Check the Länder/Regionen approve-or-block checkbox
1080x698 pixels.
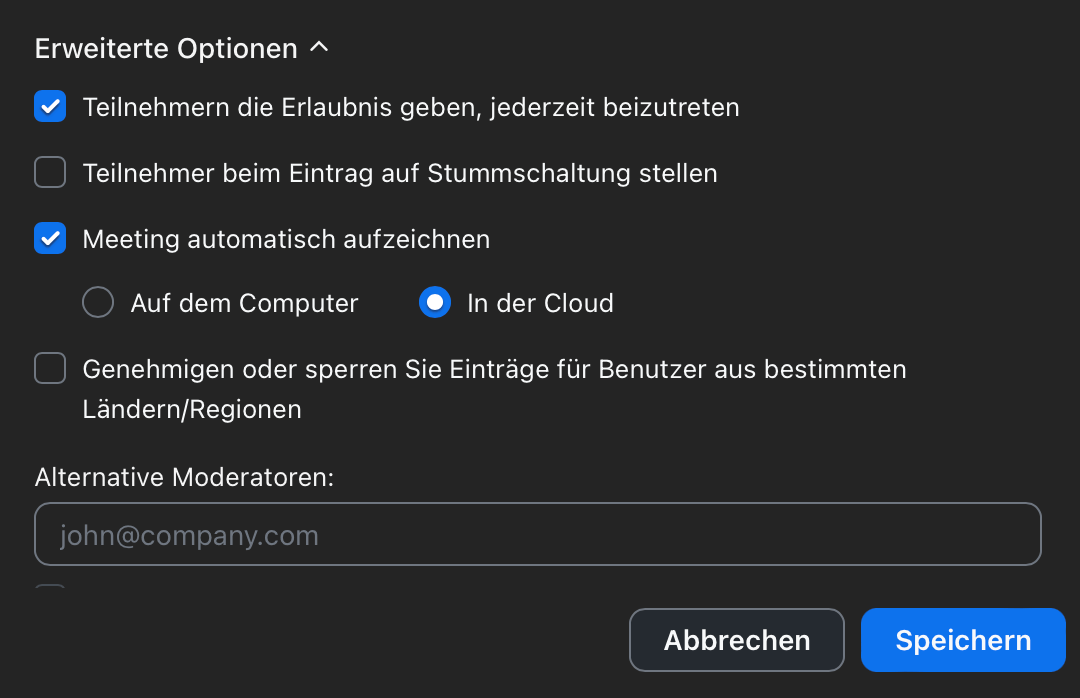[x=50, y=368]
